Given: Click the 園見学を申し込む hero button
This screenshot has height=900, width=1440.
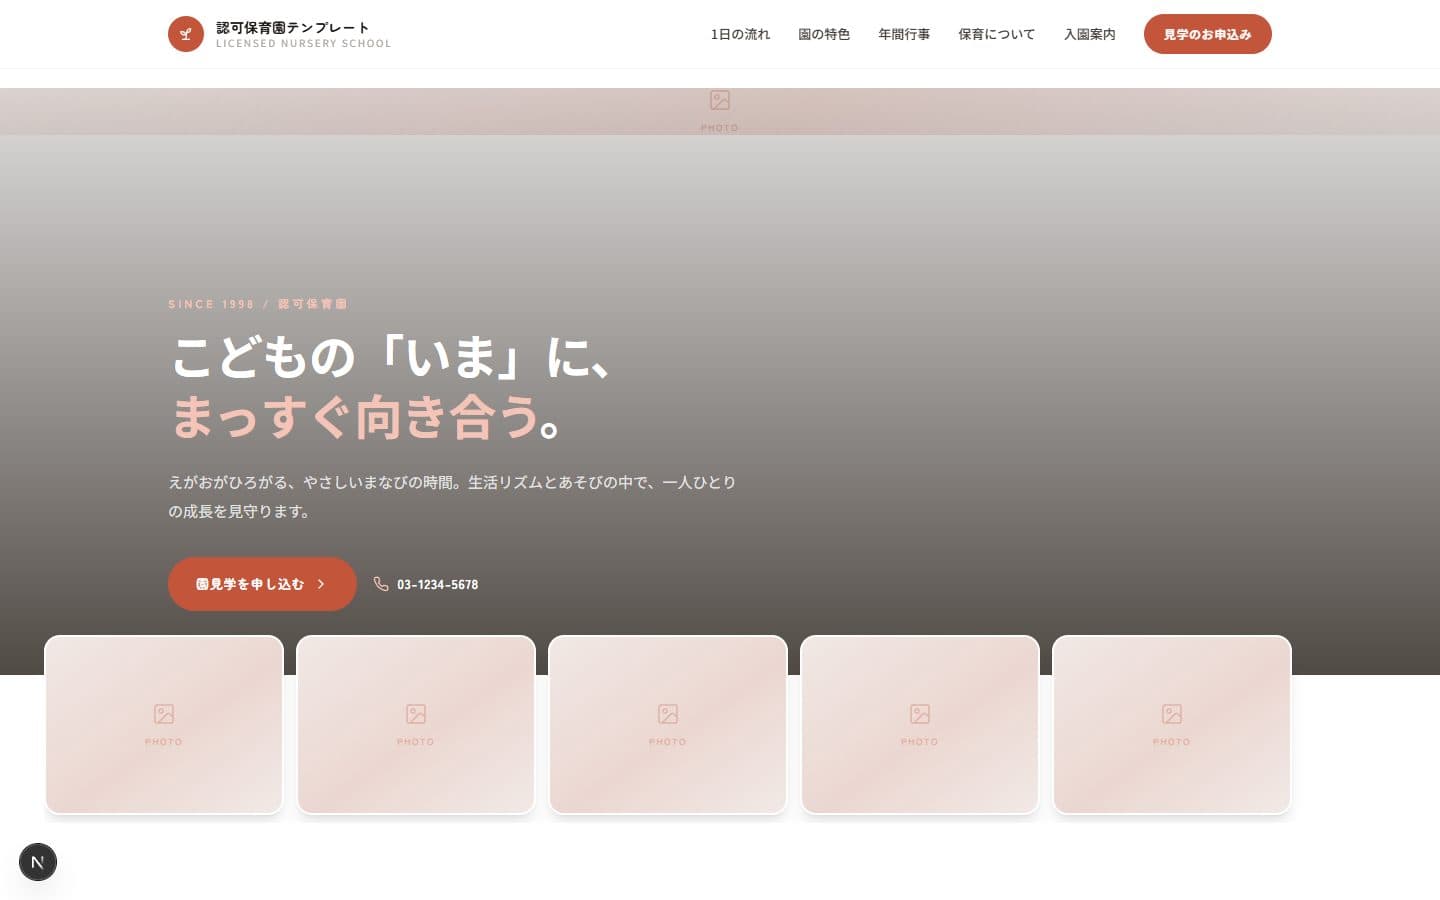Looking at the screenshot, I should pyautogui.click(x=262, y=584).
